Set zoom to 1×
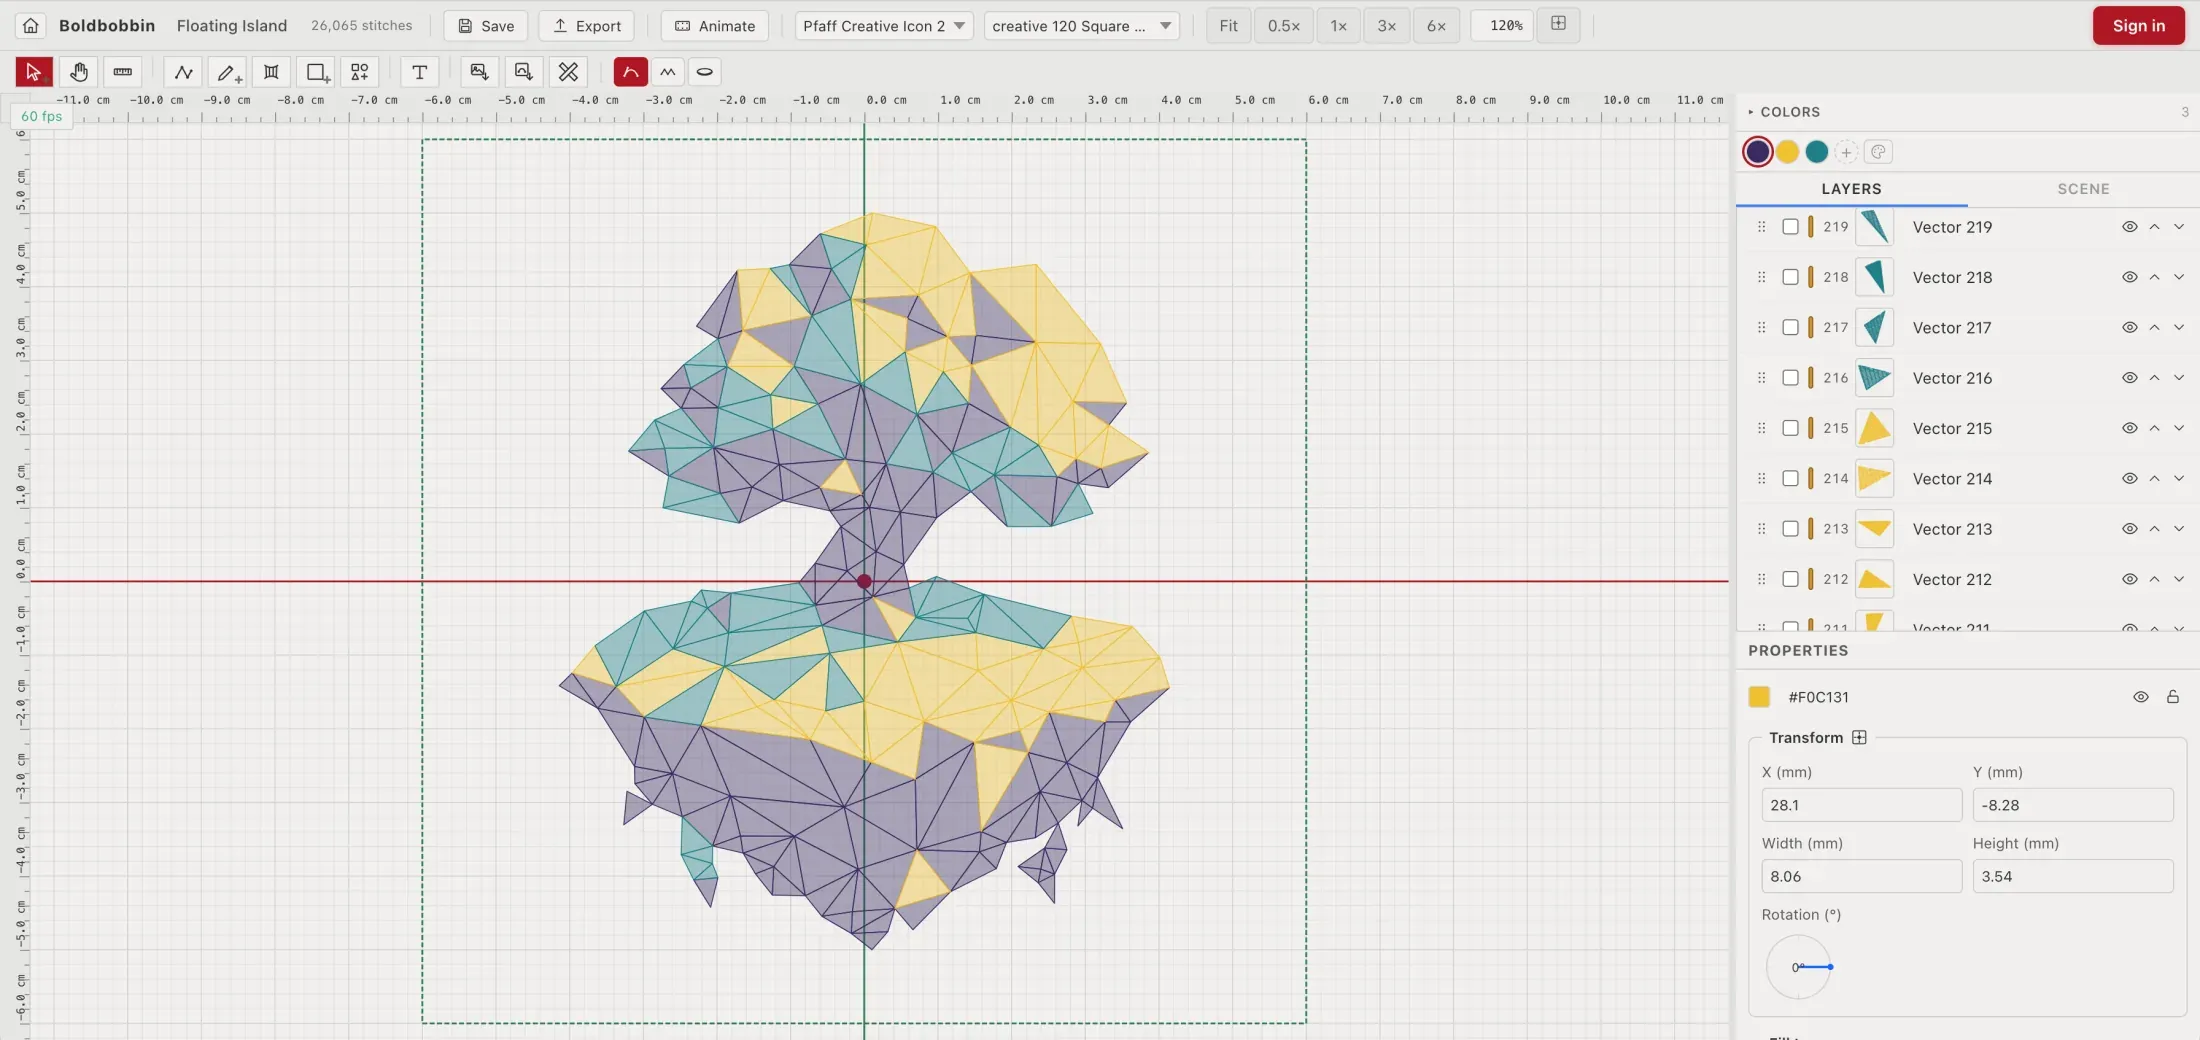Viewport: 2200px width, 1040px height. coord(1338,26)
